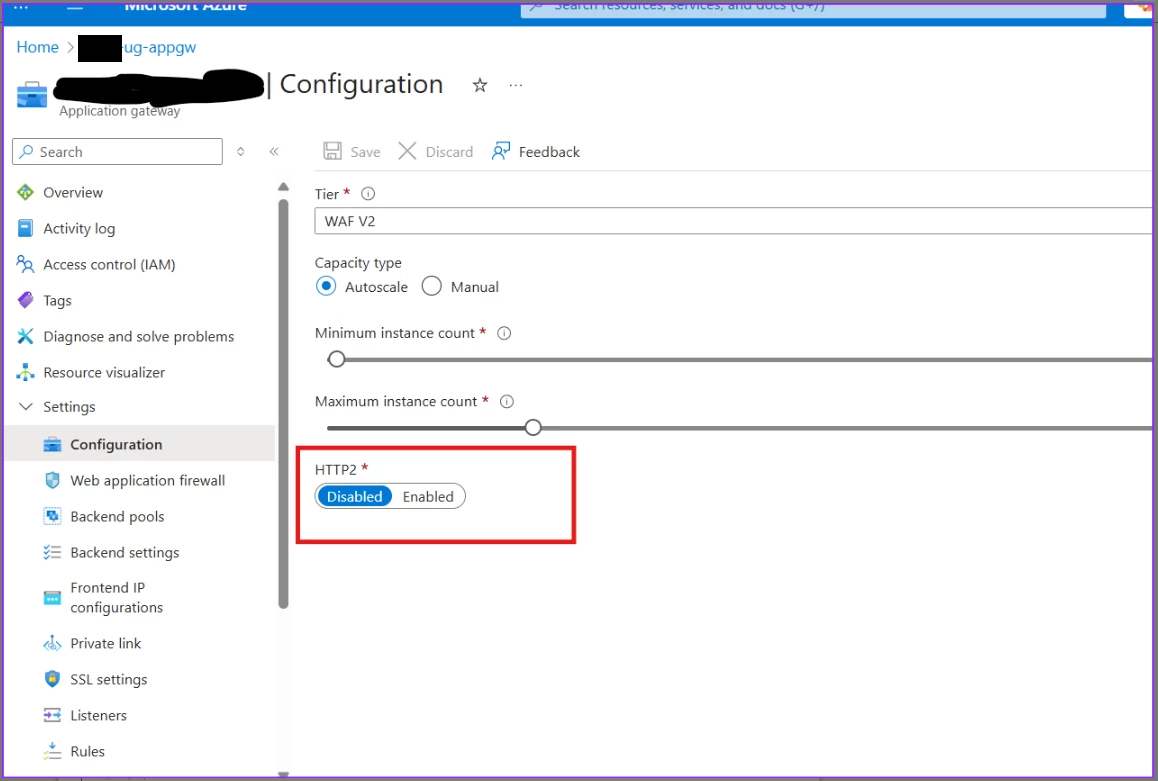The height and width of the screenshot is (781, 1158).
Task: Select the Autoscale capacity type
Action: click(x=326, y=286)
